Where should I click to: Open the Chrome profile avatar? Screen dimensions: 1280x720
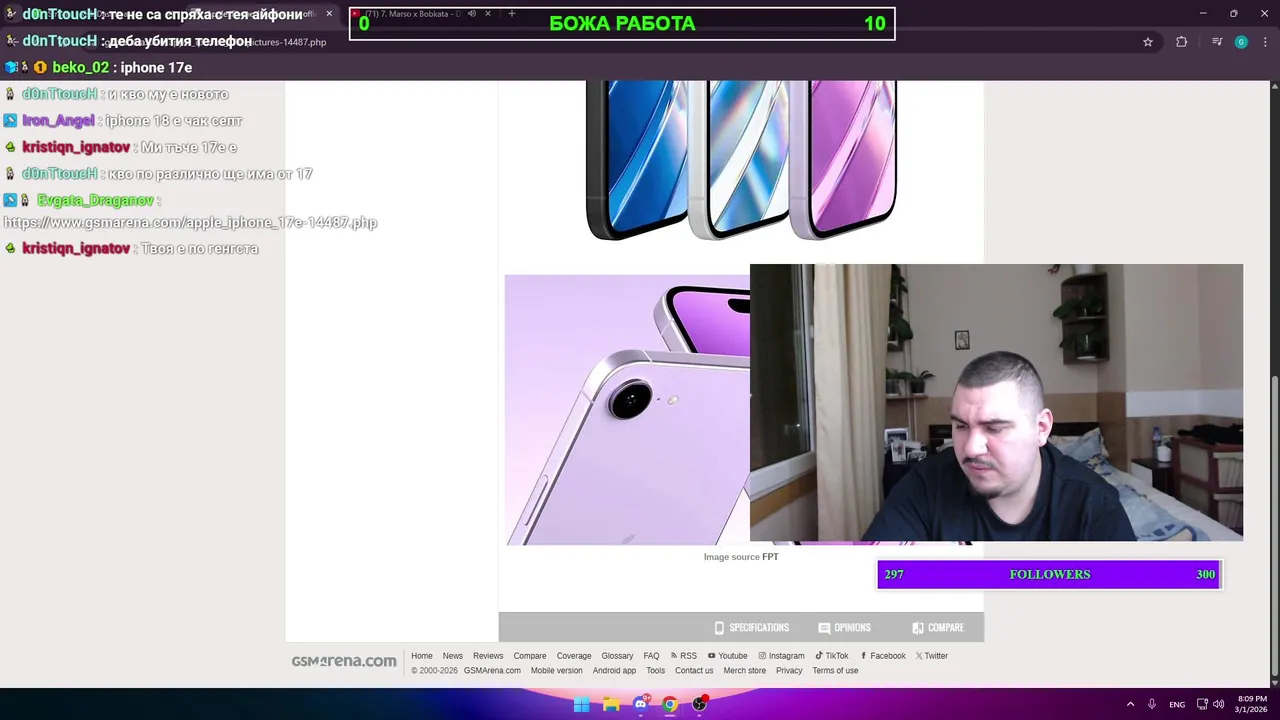point(1241,42)
